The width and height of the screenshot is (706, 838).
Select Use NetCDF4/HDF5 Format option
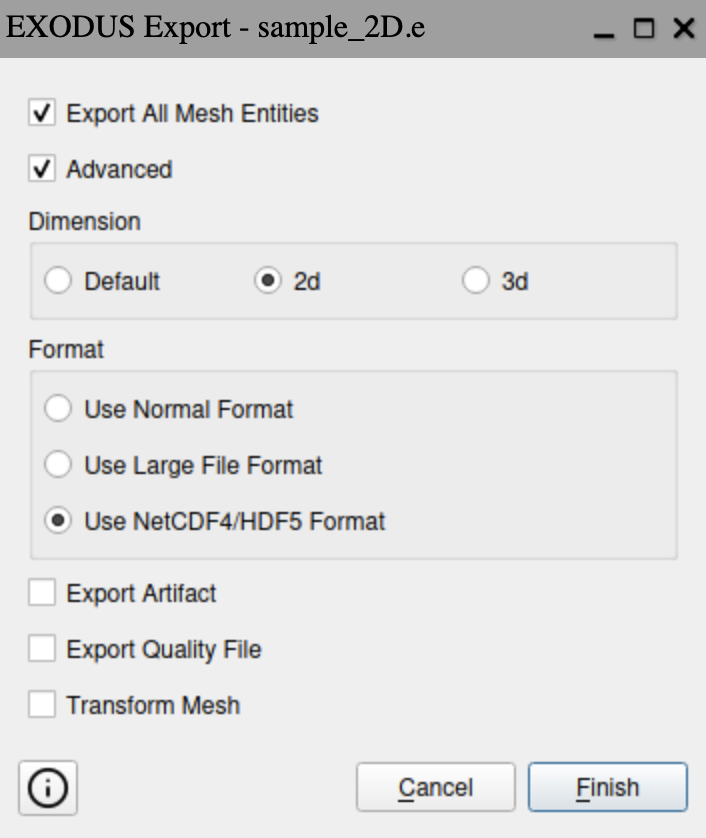(59, 521)
